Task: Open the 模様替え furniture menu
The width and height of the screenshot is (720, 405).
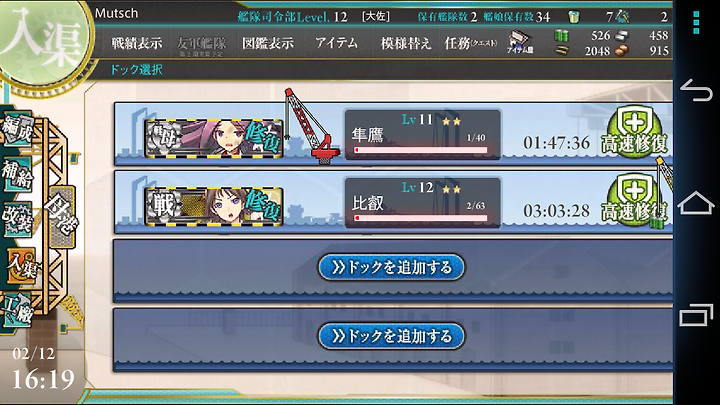Action: 405,43
